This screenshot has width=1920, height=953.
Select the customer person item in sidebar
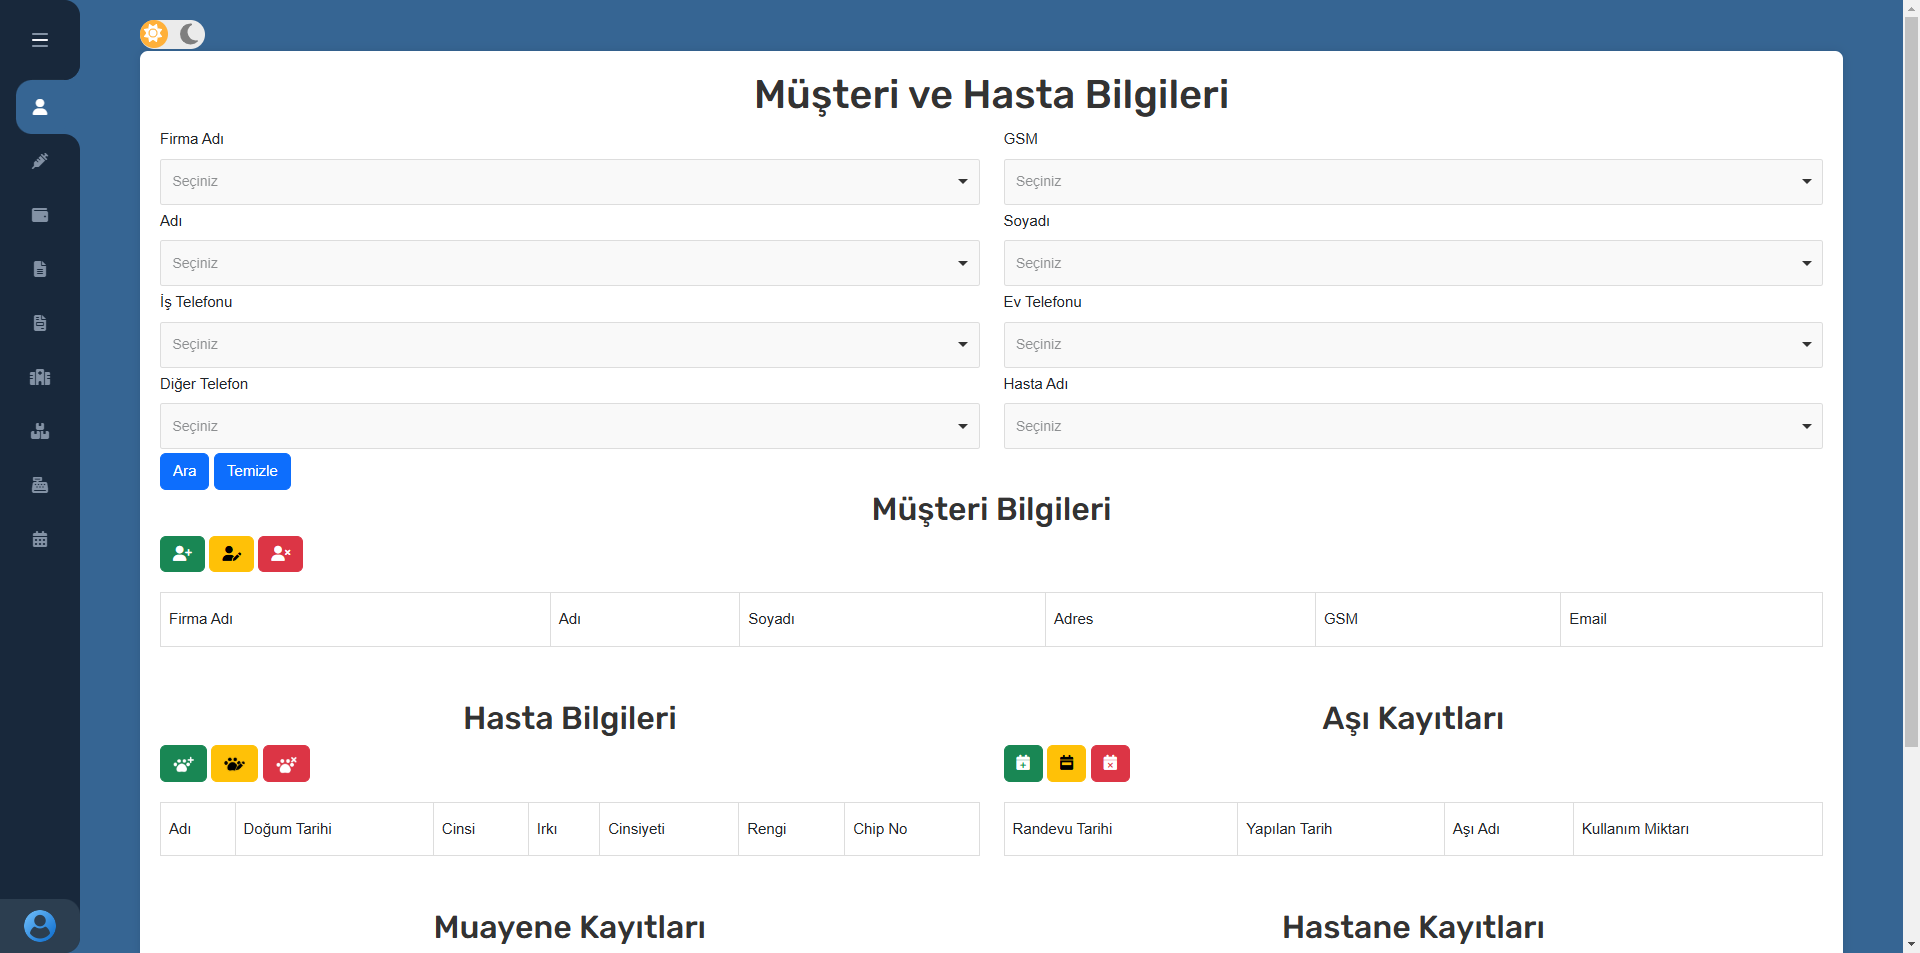pyautogui.click(x=40, y=107)
